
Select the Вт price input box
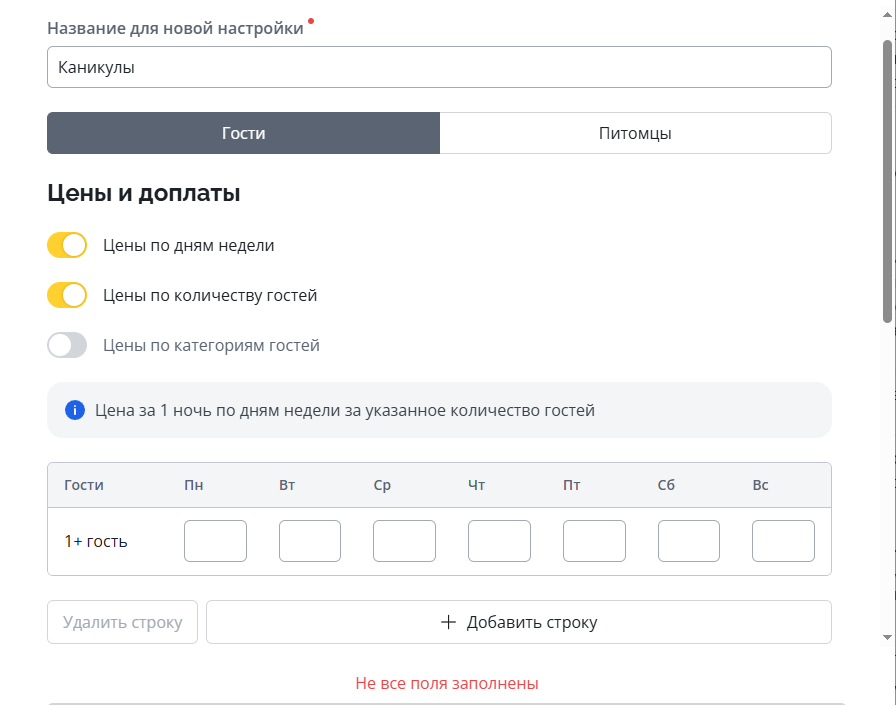(x=310, y=541)
